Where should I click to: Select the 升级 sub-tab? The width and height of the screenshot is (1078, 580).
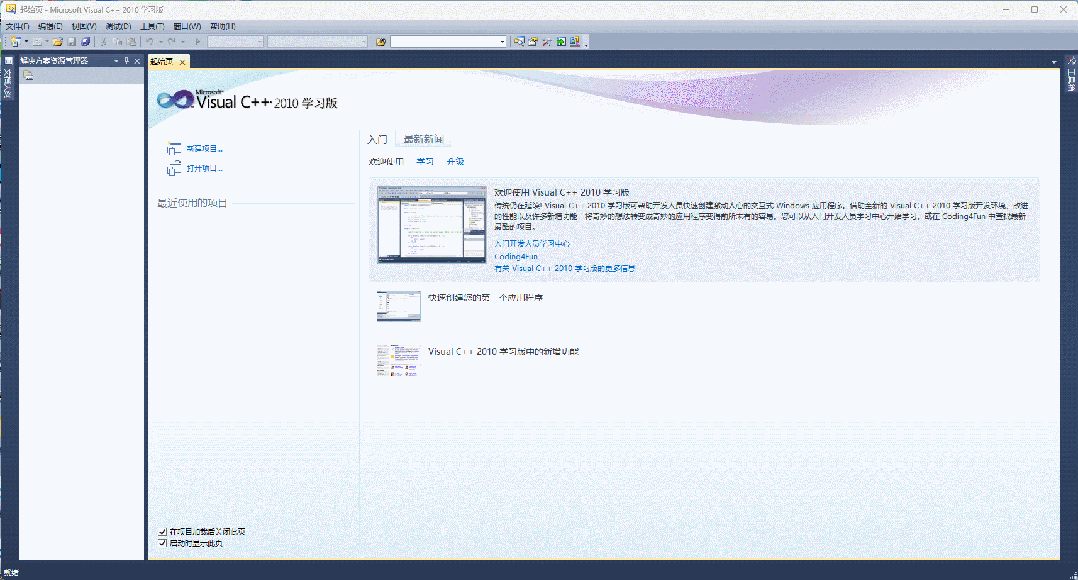click(455, 161)
